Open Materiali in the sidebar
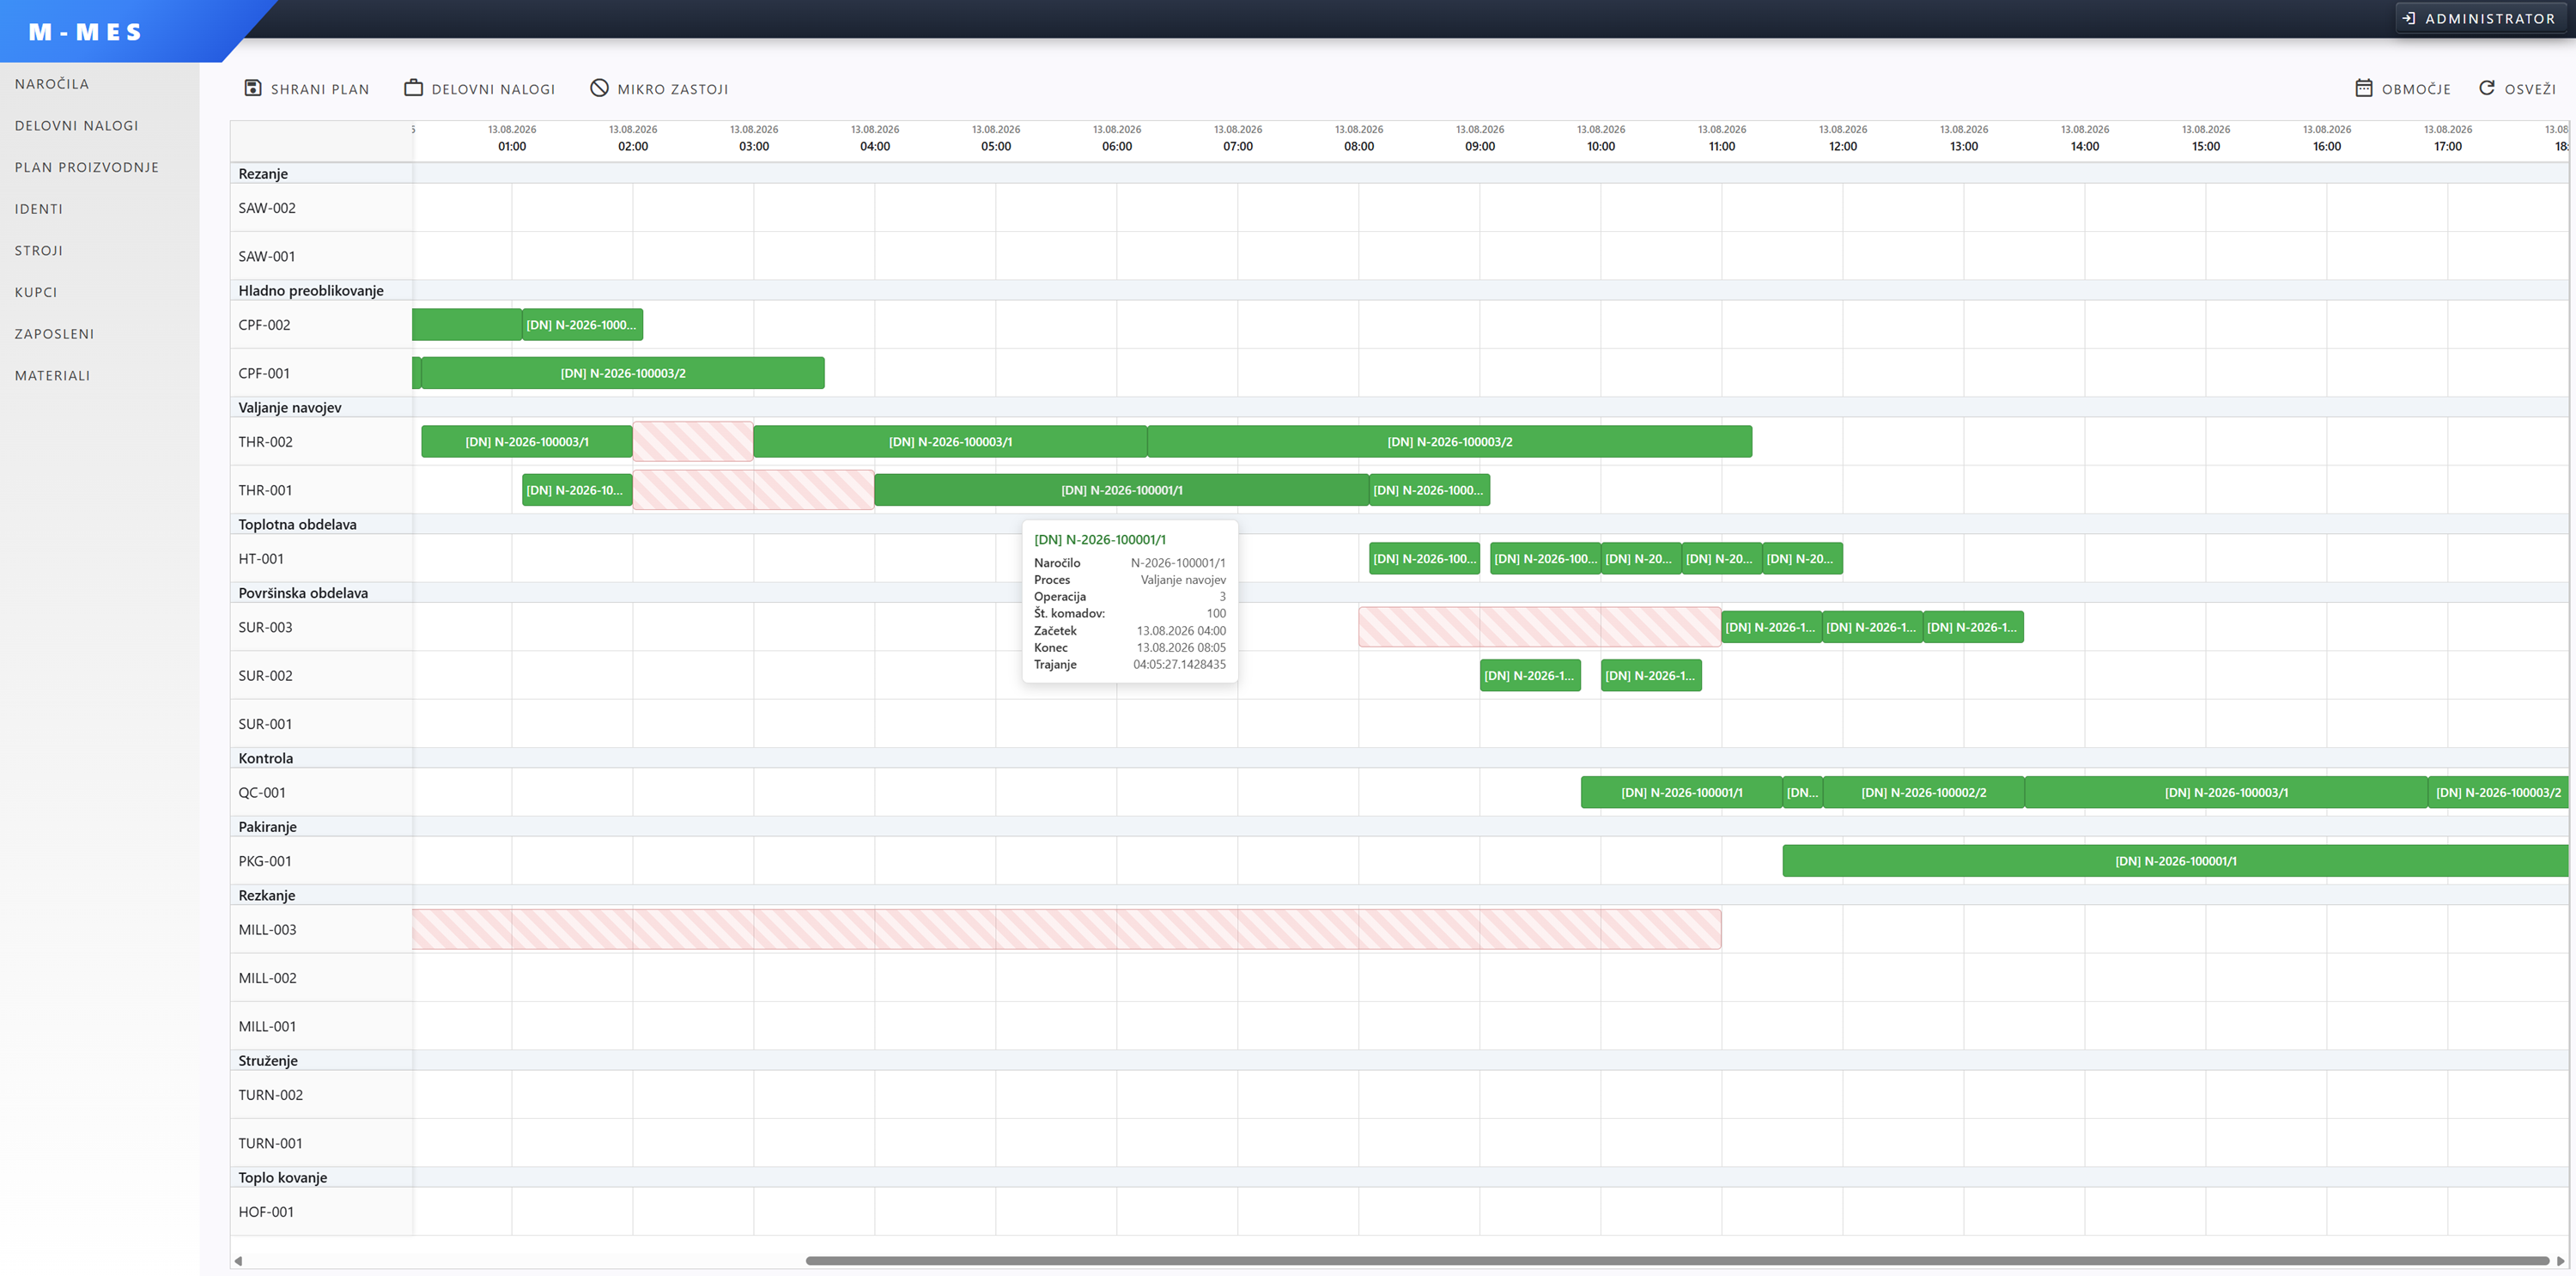The width and height of the screenshot is (2576, 1276). pos(53,376)
